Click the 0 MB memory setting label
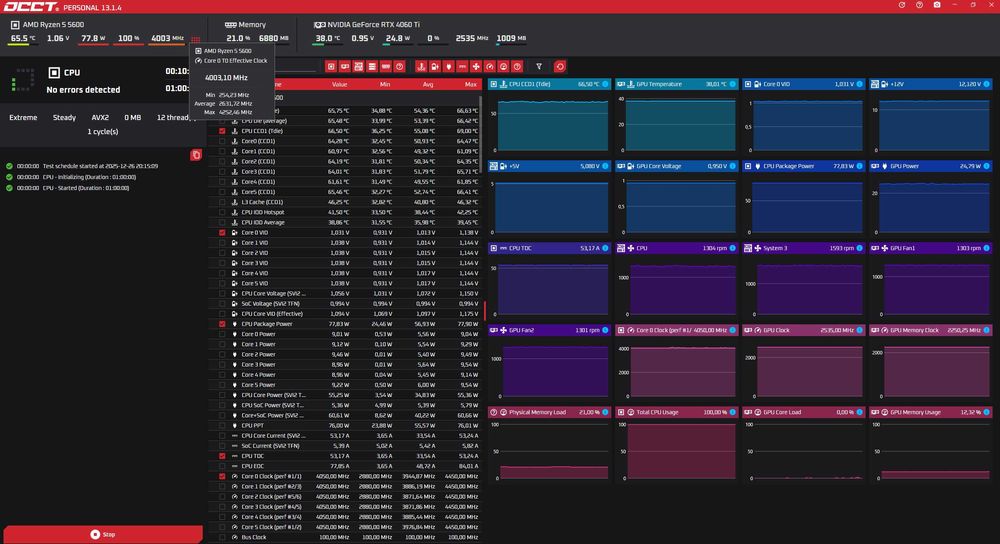This screenshot has height=544, width=1000. (133, 117)
